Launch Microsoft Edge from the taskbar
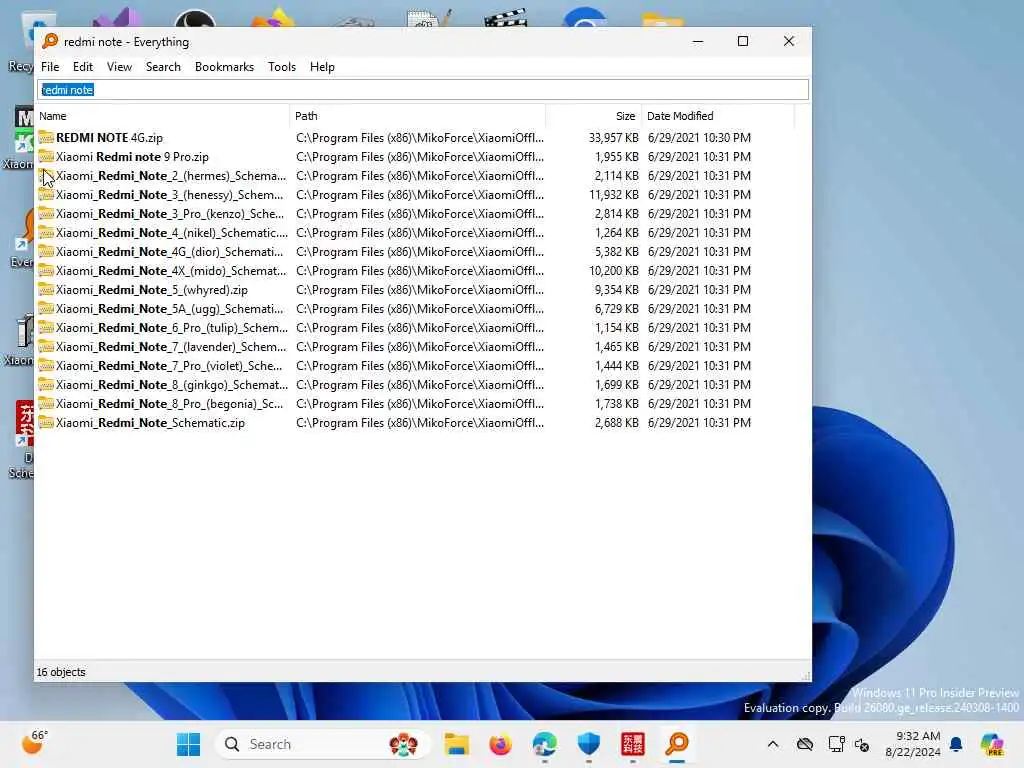The height and width of the screenshot is (768, 1024). 544,744
